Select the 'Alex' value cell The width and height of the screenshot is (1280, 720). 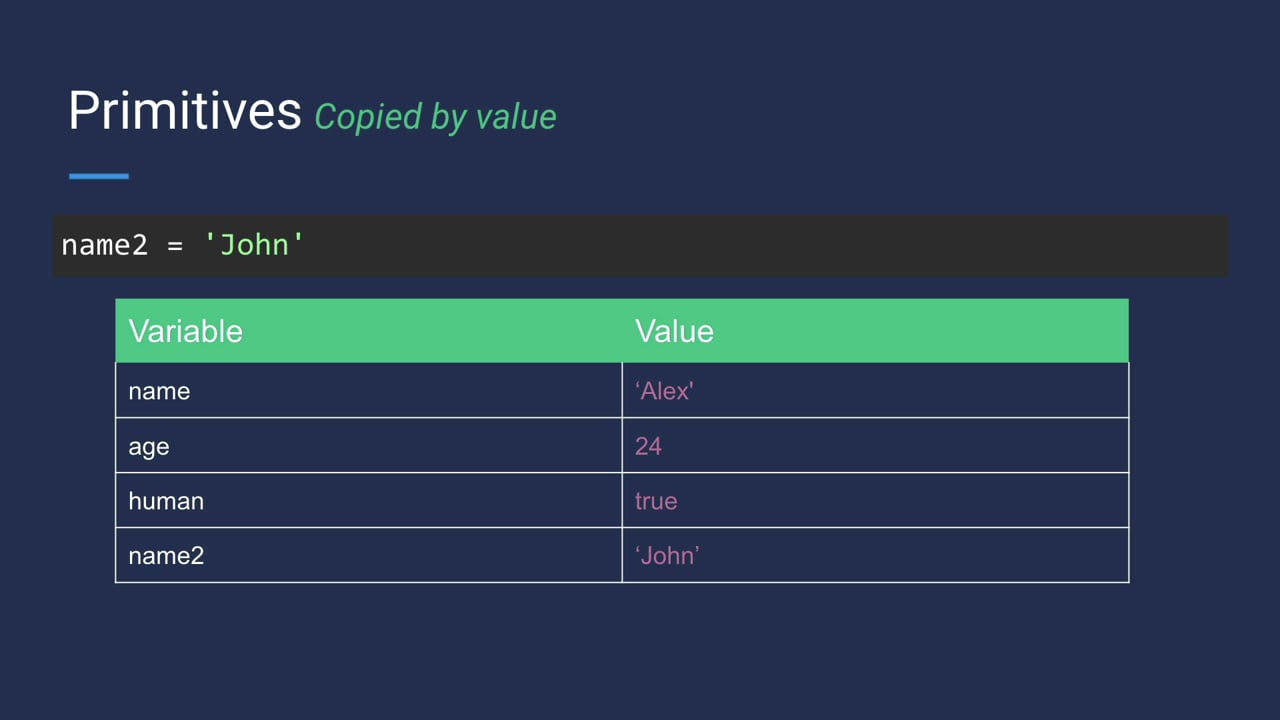pos(875,390)
